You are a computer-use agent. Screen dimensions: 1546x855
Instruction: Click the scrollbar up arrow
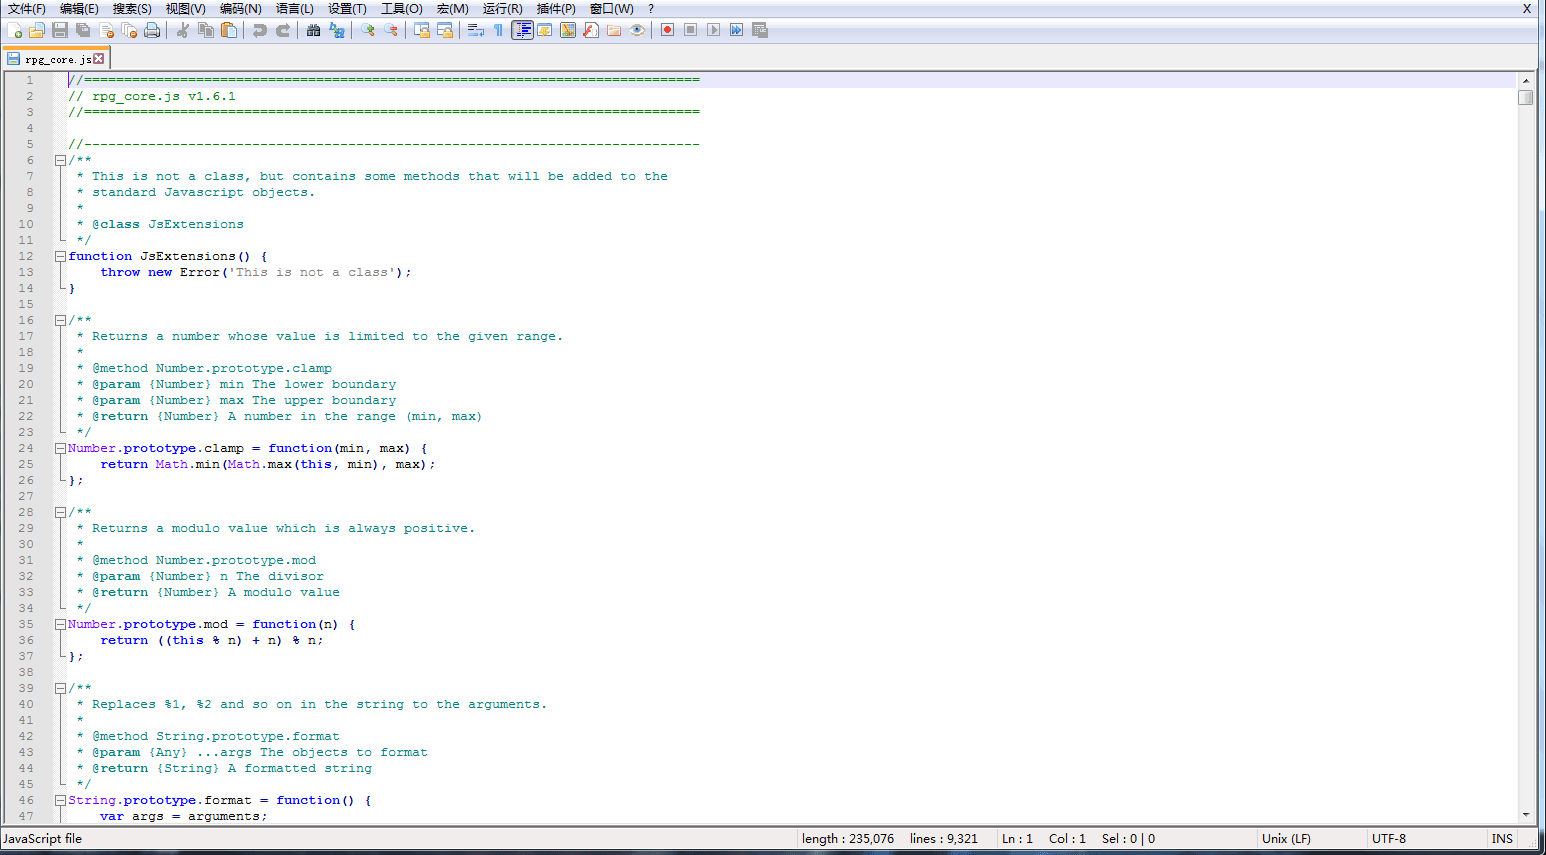[1525, 80]
